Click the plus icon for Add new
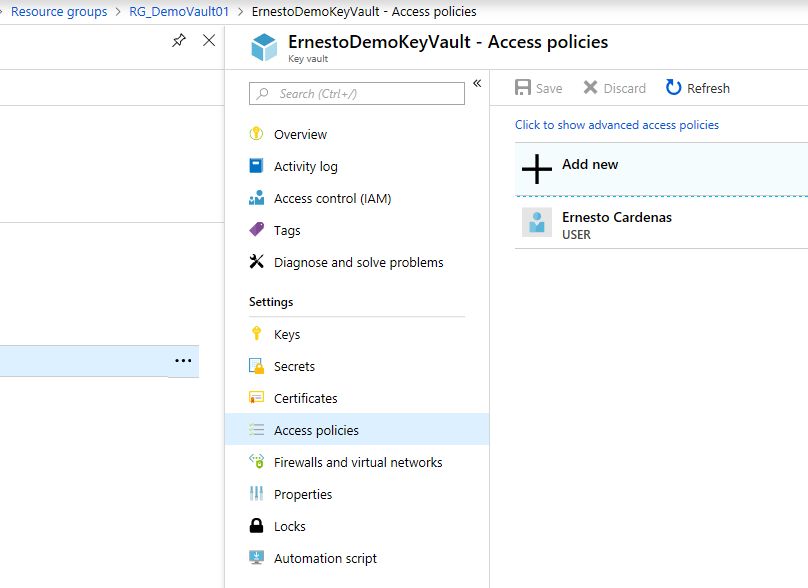 pos(537,169)
